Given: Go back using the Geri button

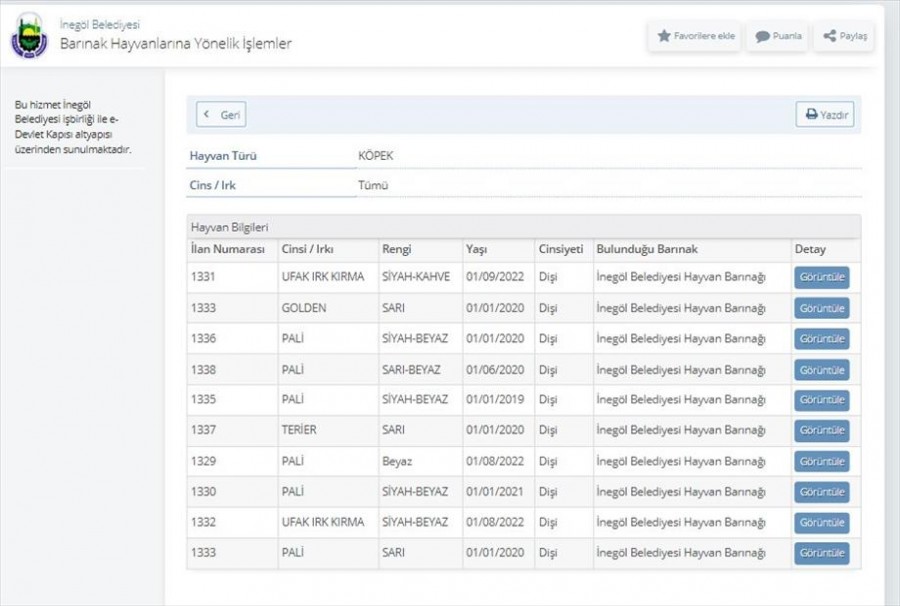Looking at the screenshot, I should [x=221, y=115].
